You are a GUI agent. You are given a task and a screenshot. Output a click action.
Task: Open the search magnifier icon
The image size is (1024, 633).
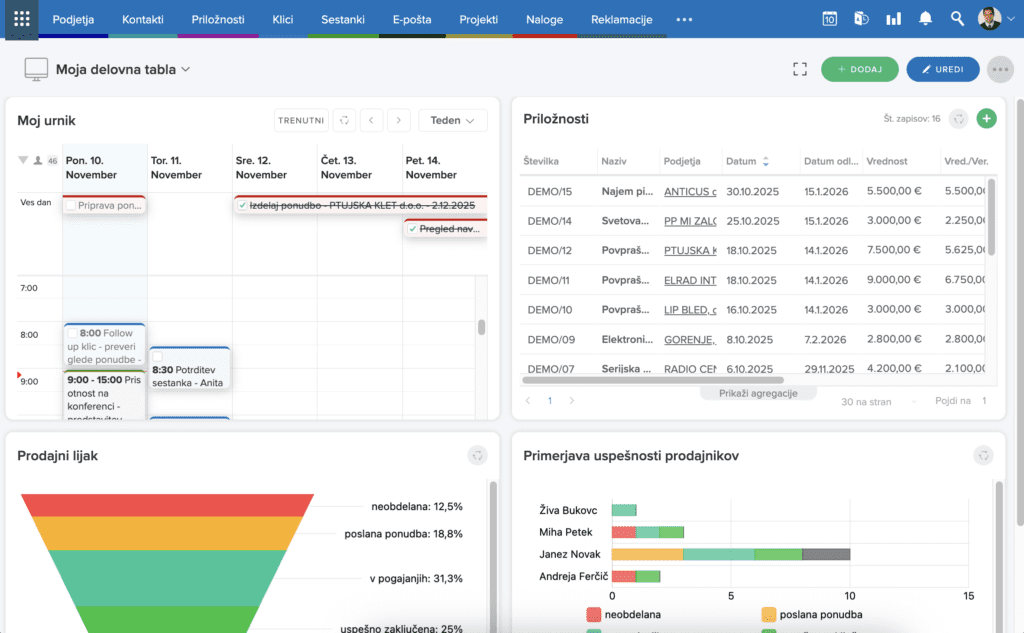[x=957, y=19]
